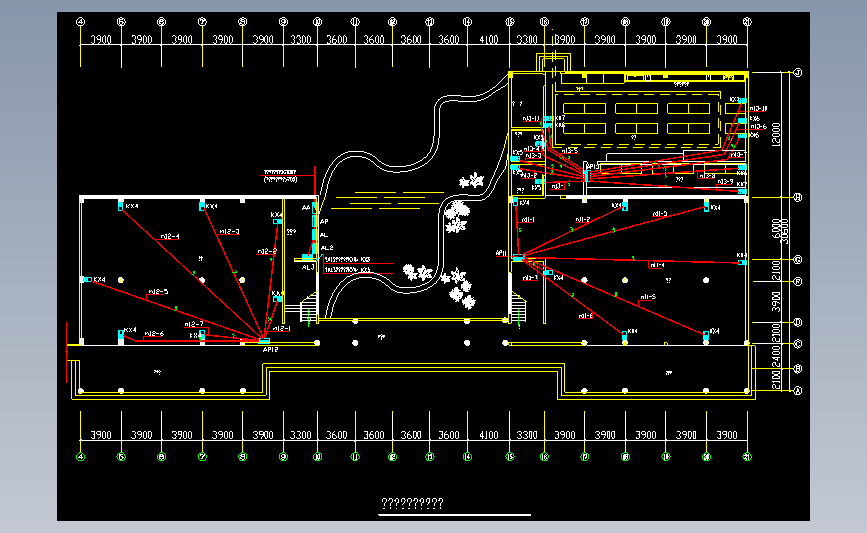
Task: Click the drawing title question-mark text
Action: click(412, 503)
